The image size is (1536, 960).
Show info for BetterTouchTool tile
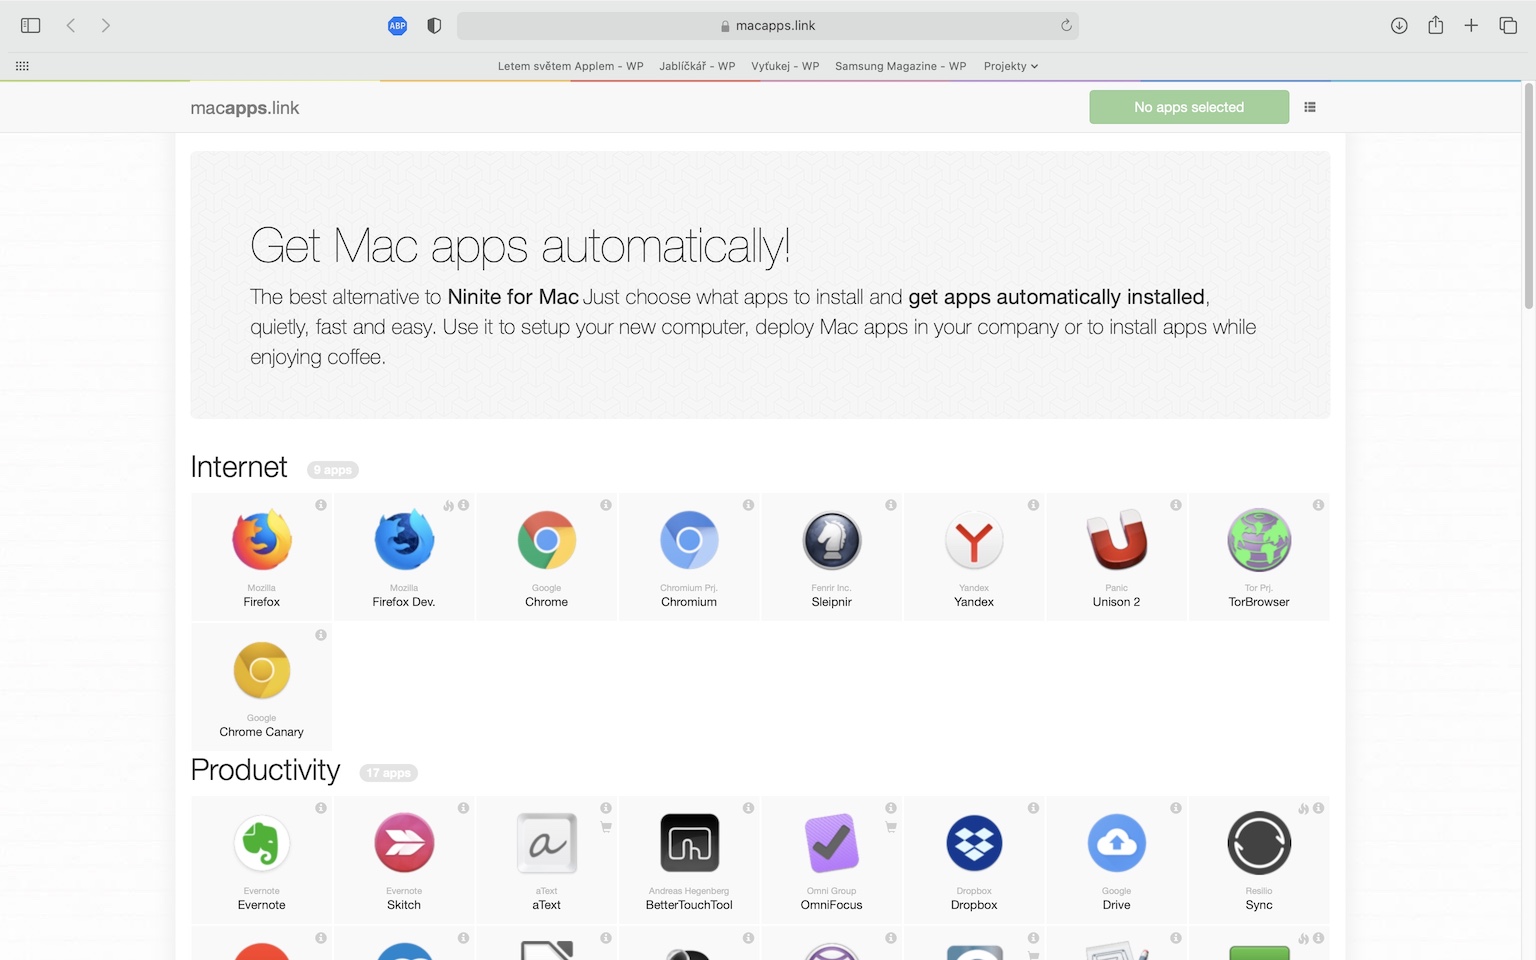coord(748,808)
